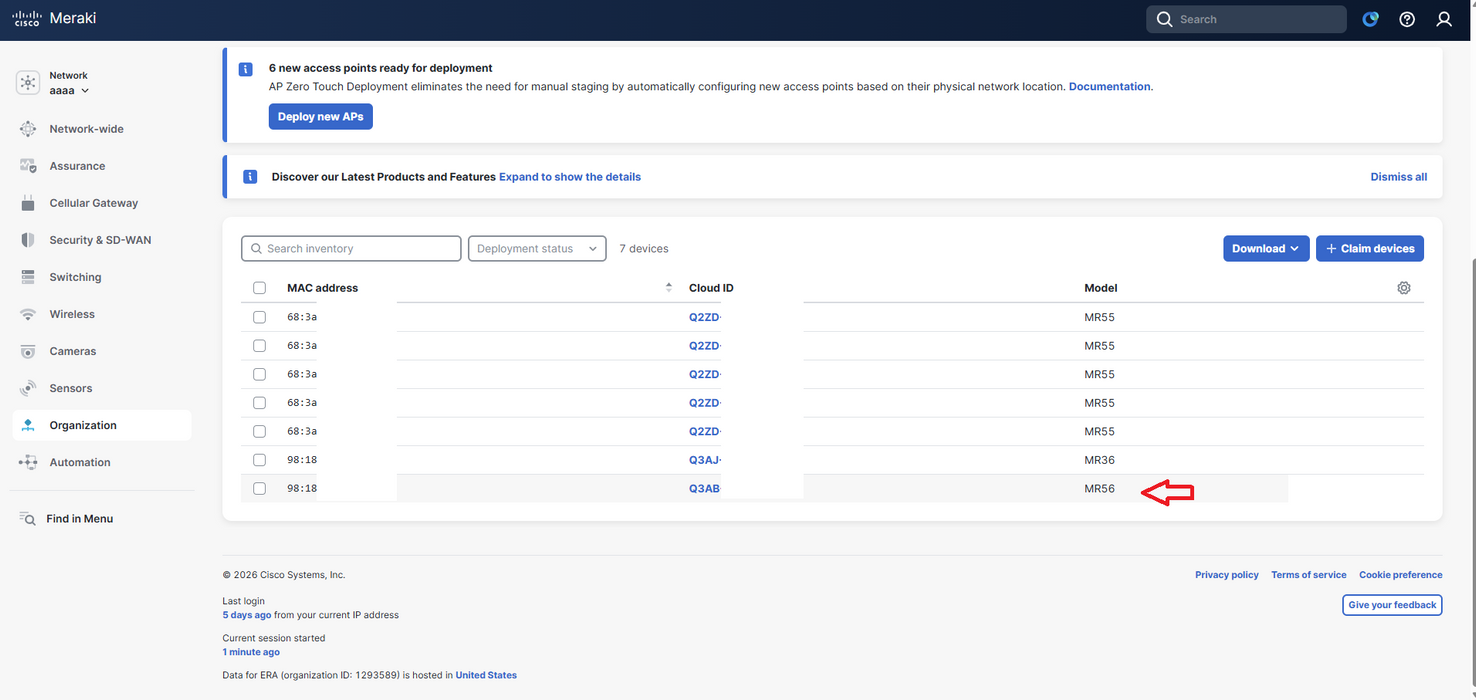
Task: Open United States hosting link
Action: coord(486,675)
